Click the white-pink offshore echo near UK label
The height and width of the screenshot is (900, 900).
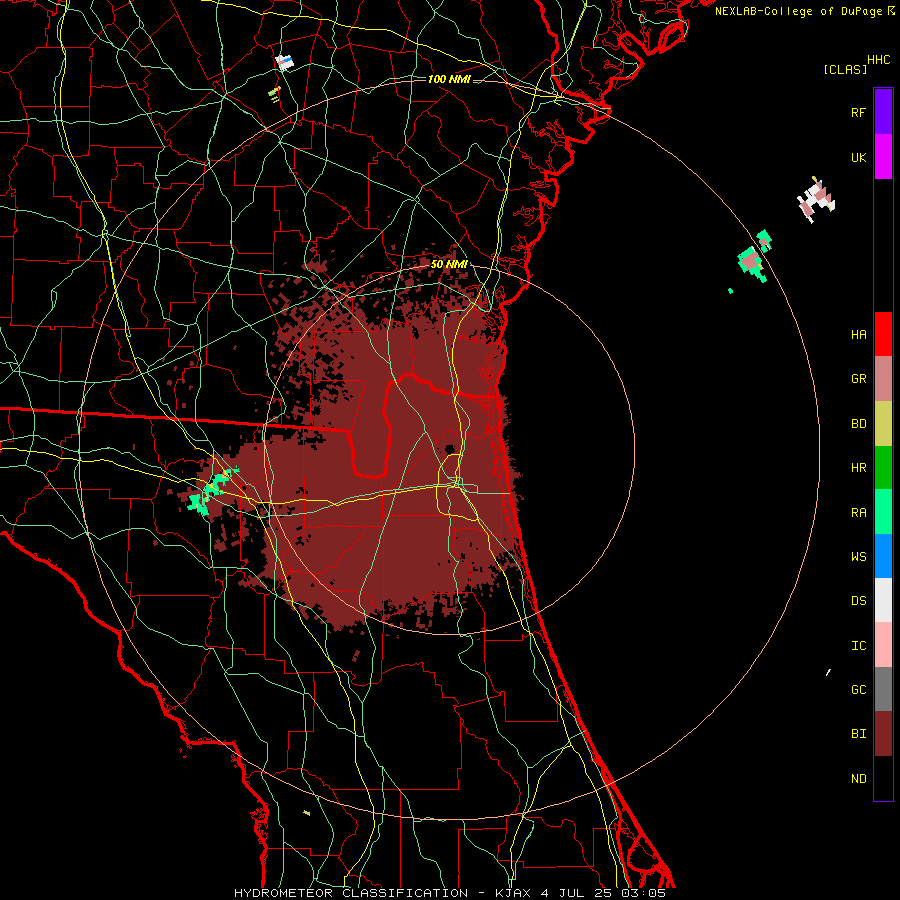pos(816,199)
